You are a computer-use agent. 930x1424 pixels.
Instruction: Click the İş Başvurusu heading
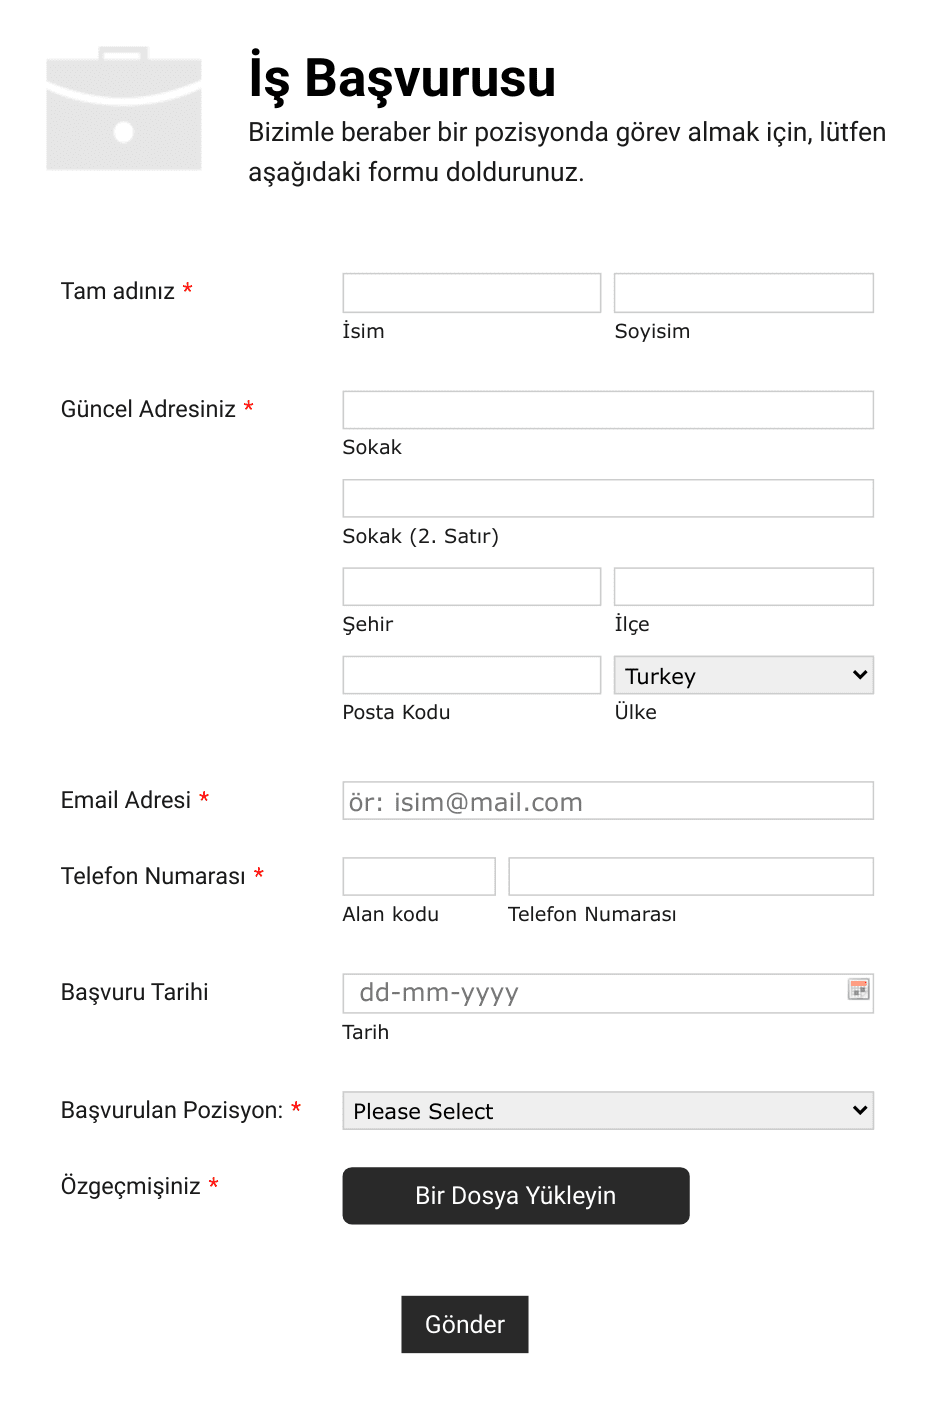tap(402, 78)
